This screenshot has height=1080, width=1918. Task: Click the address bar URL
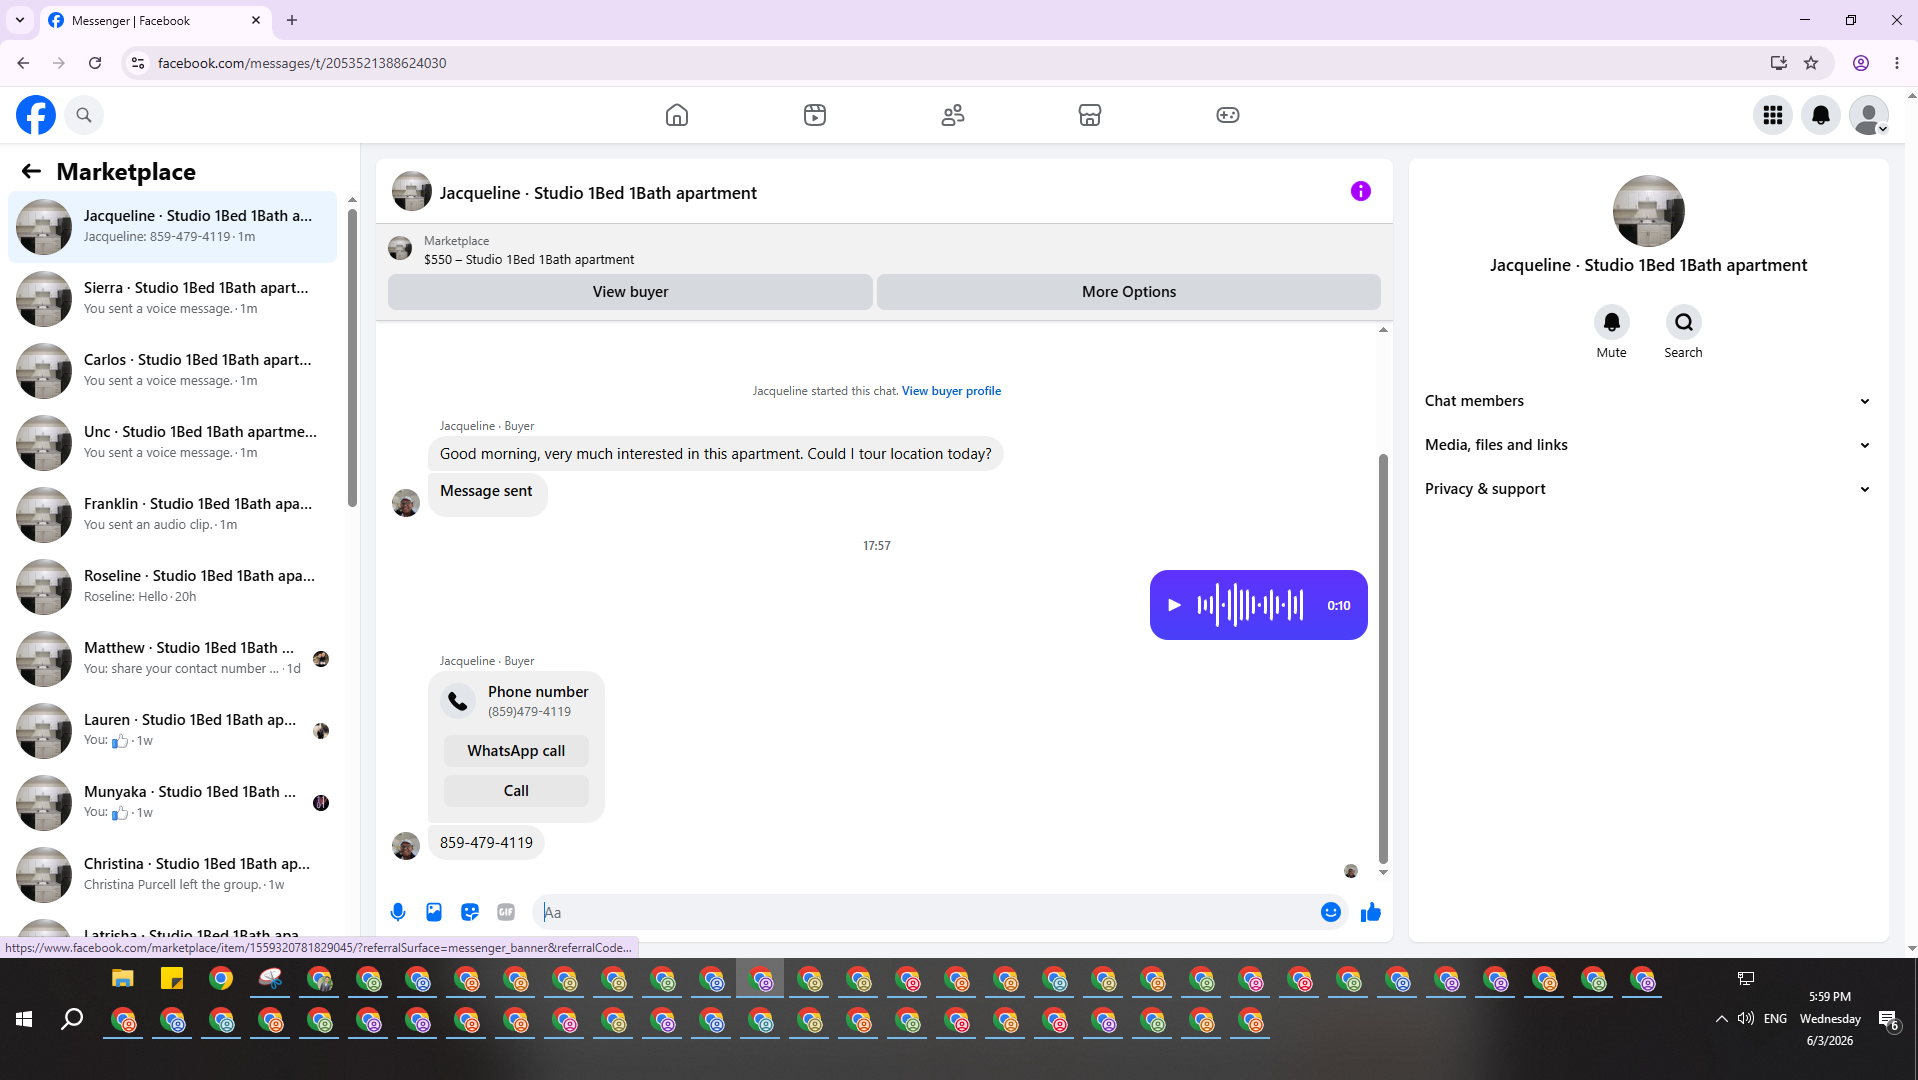point(302,63)
